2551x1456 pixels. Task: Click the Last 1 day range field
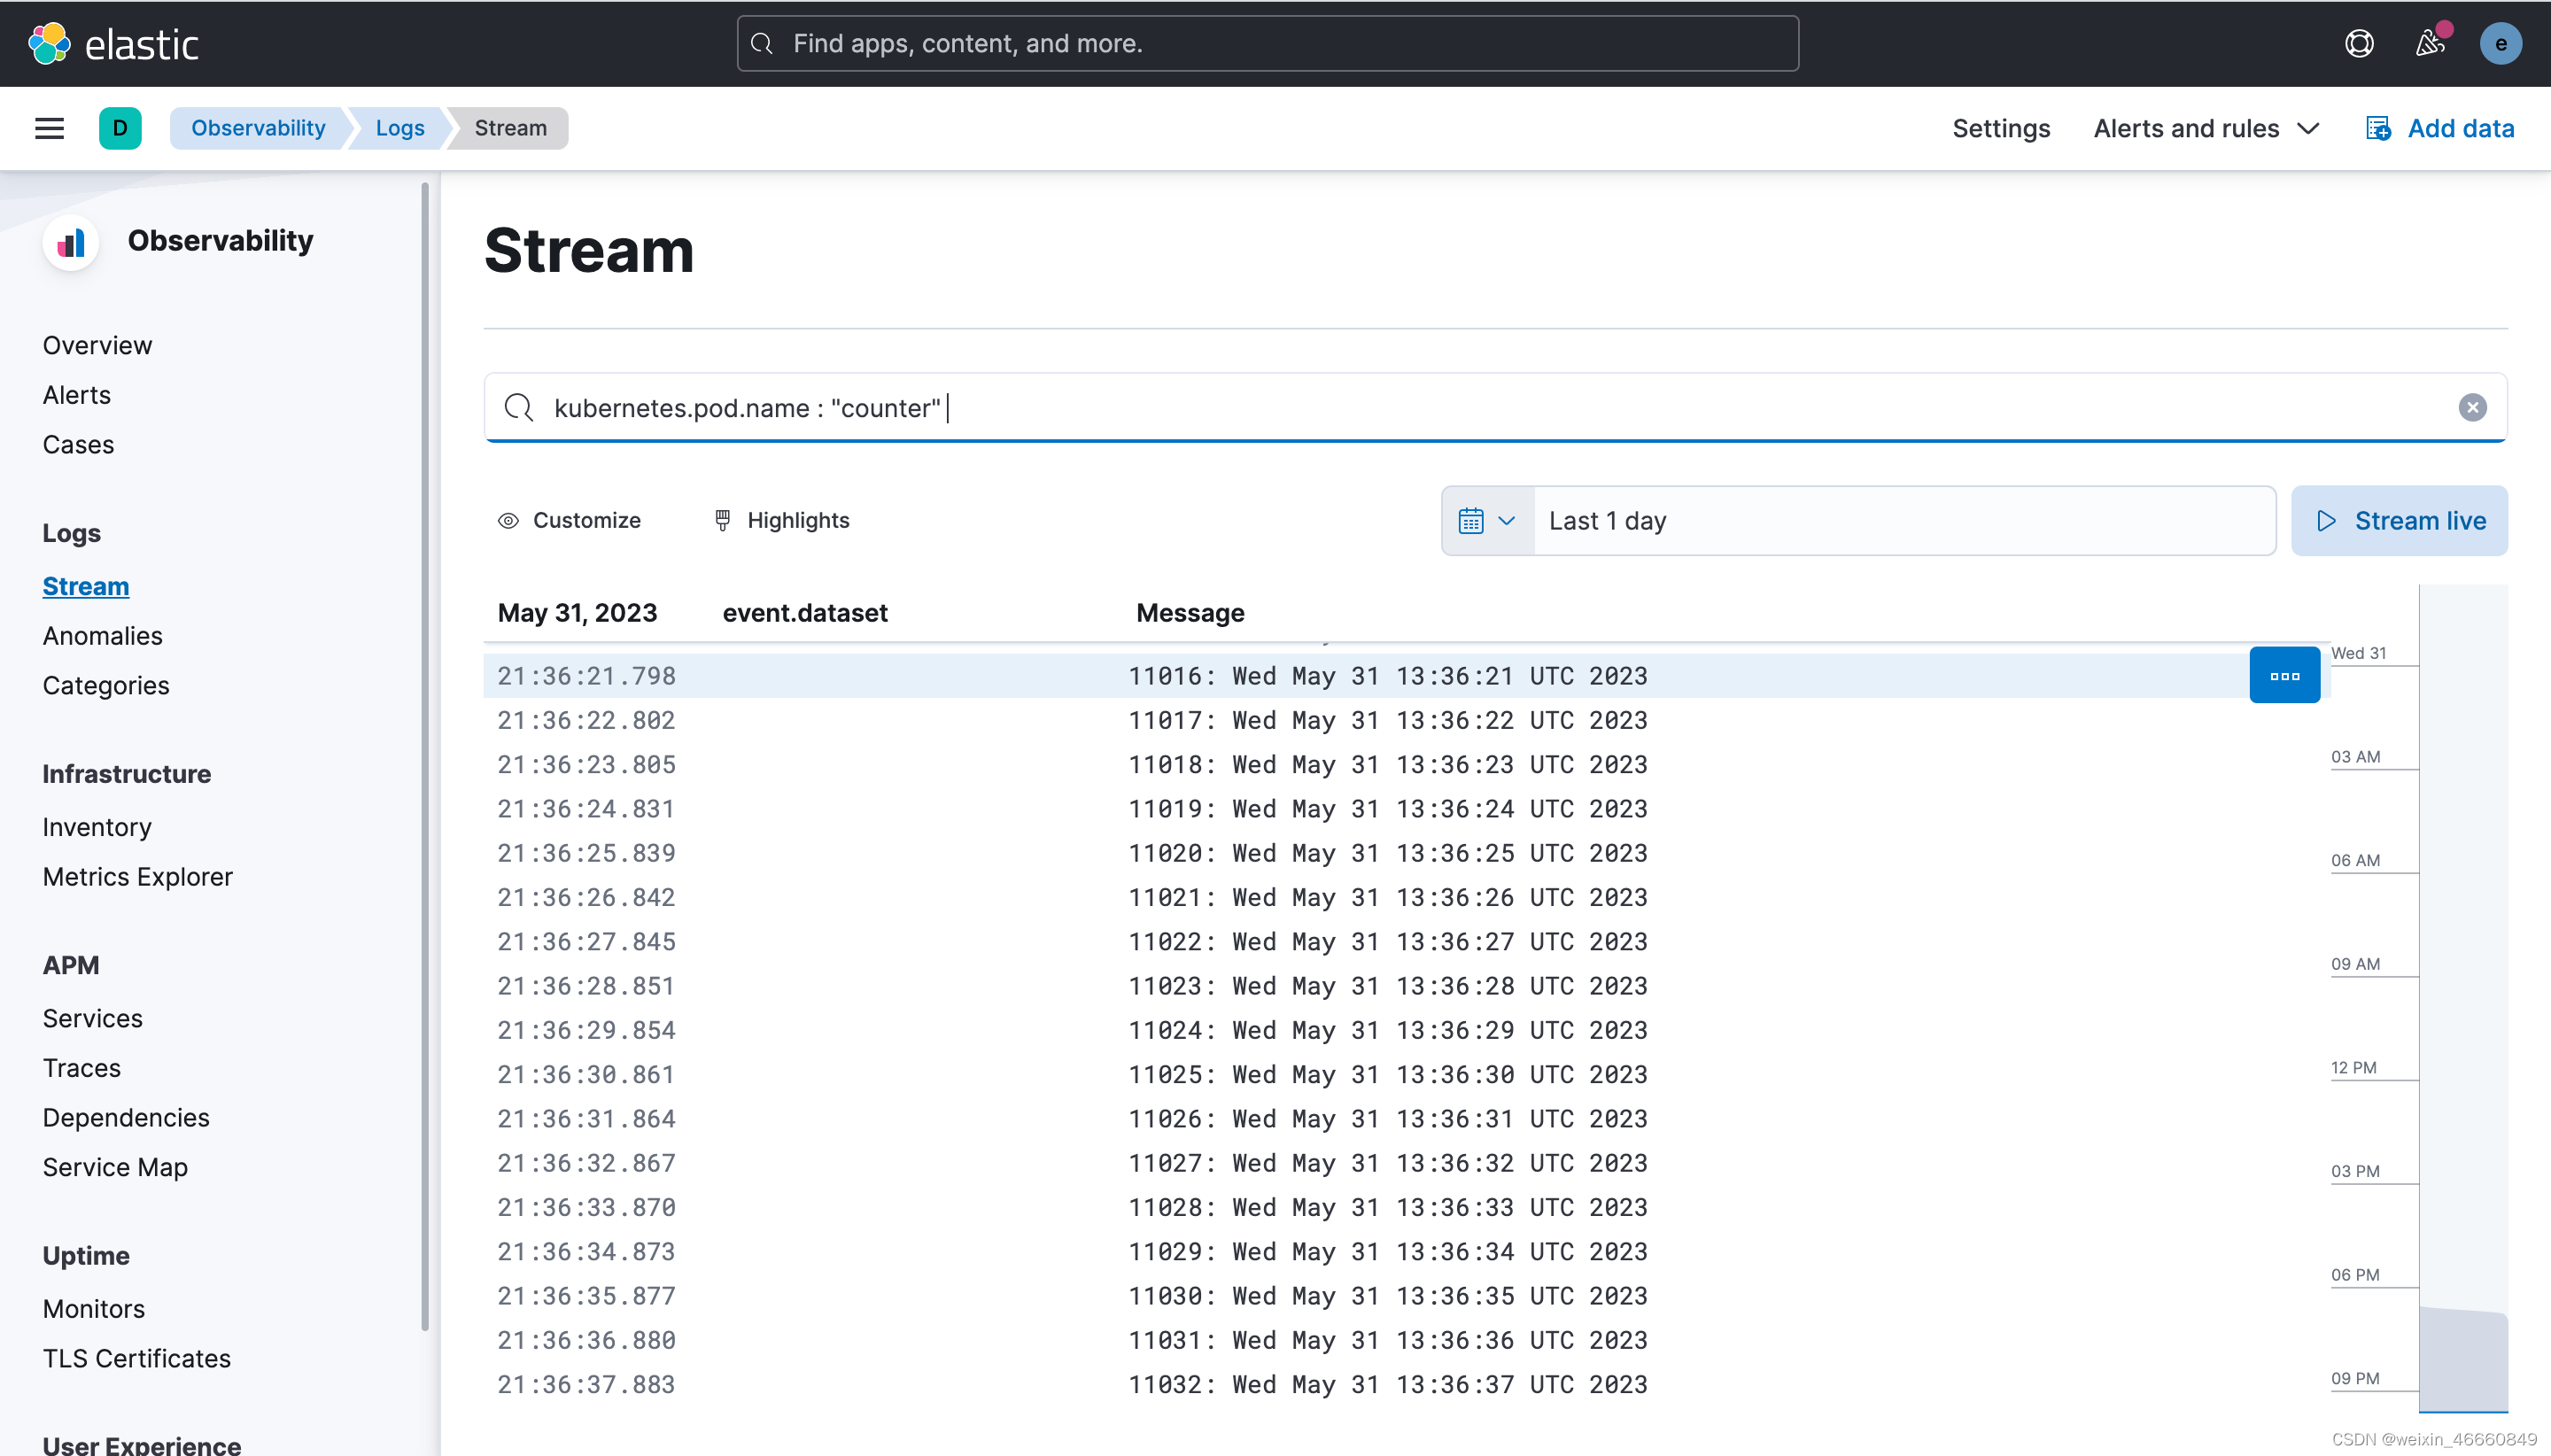1903,520
